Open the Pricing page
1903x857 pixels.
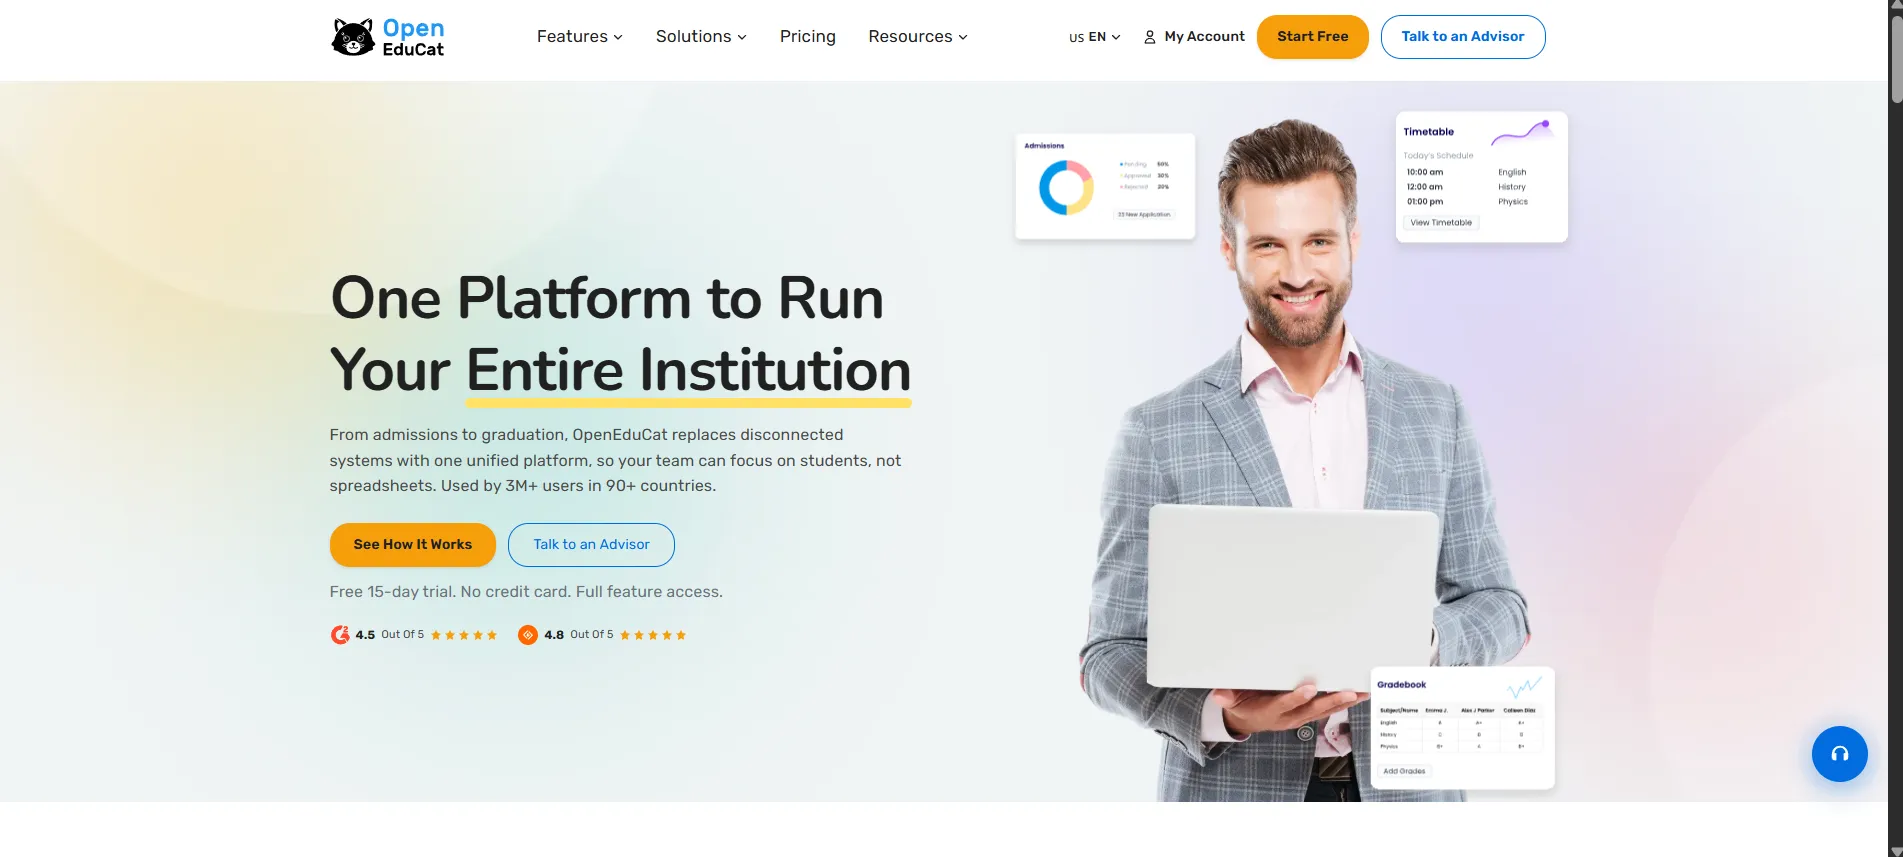tap(808, 37)
